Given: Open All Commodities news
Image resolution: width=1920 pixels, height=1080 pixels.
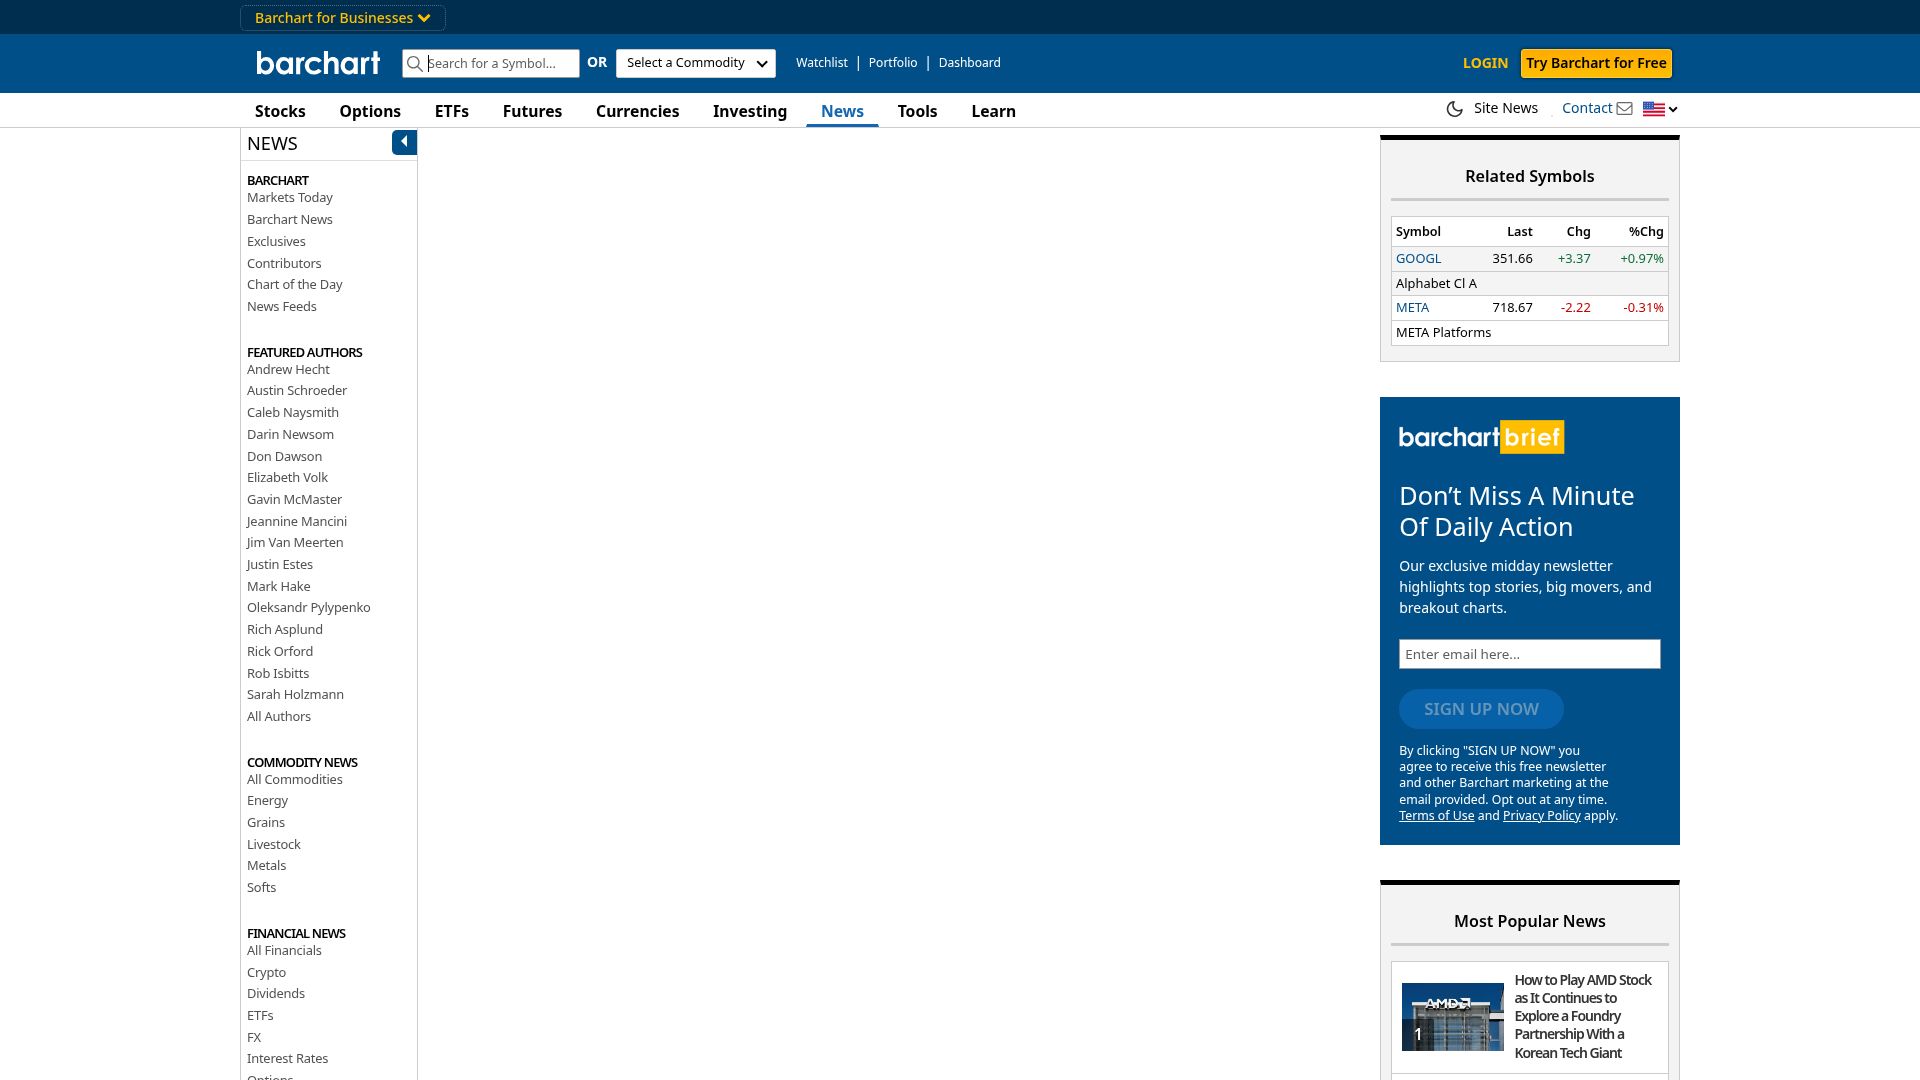Looking at the screenshot, I should [295, 780].
